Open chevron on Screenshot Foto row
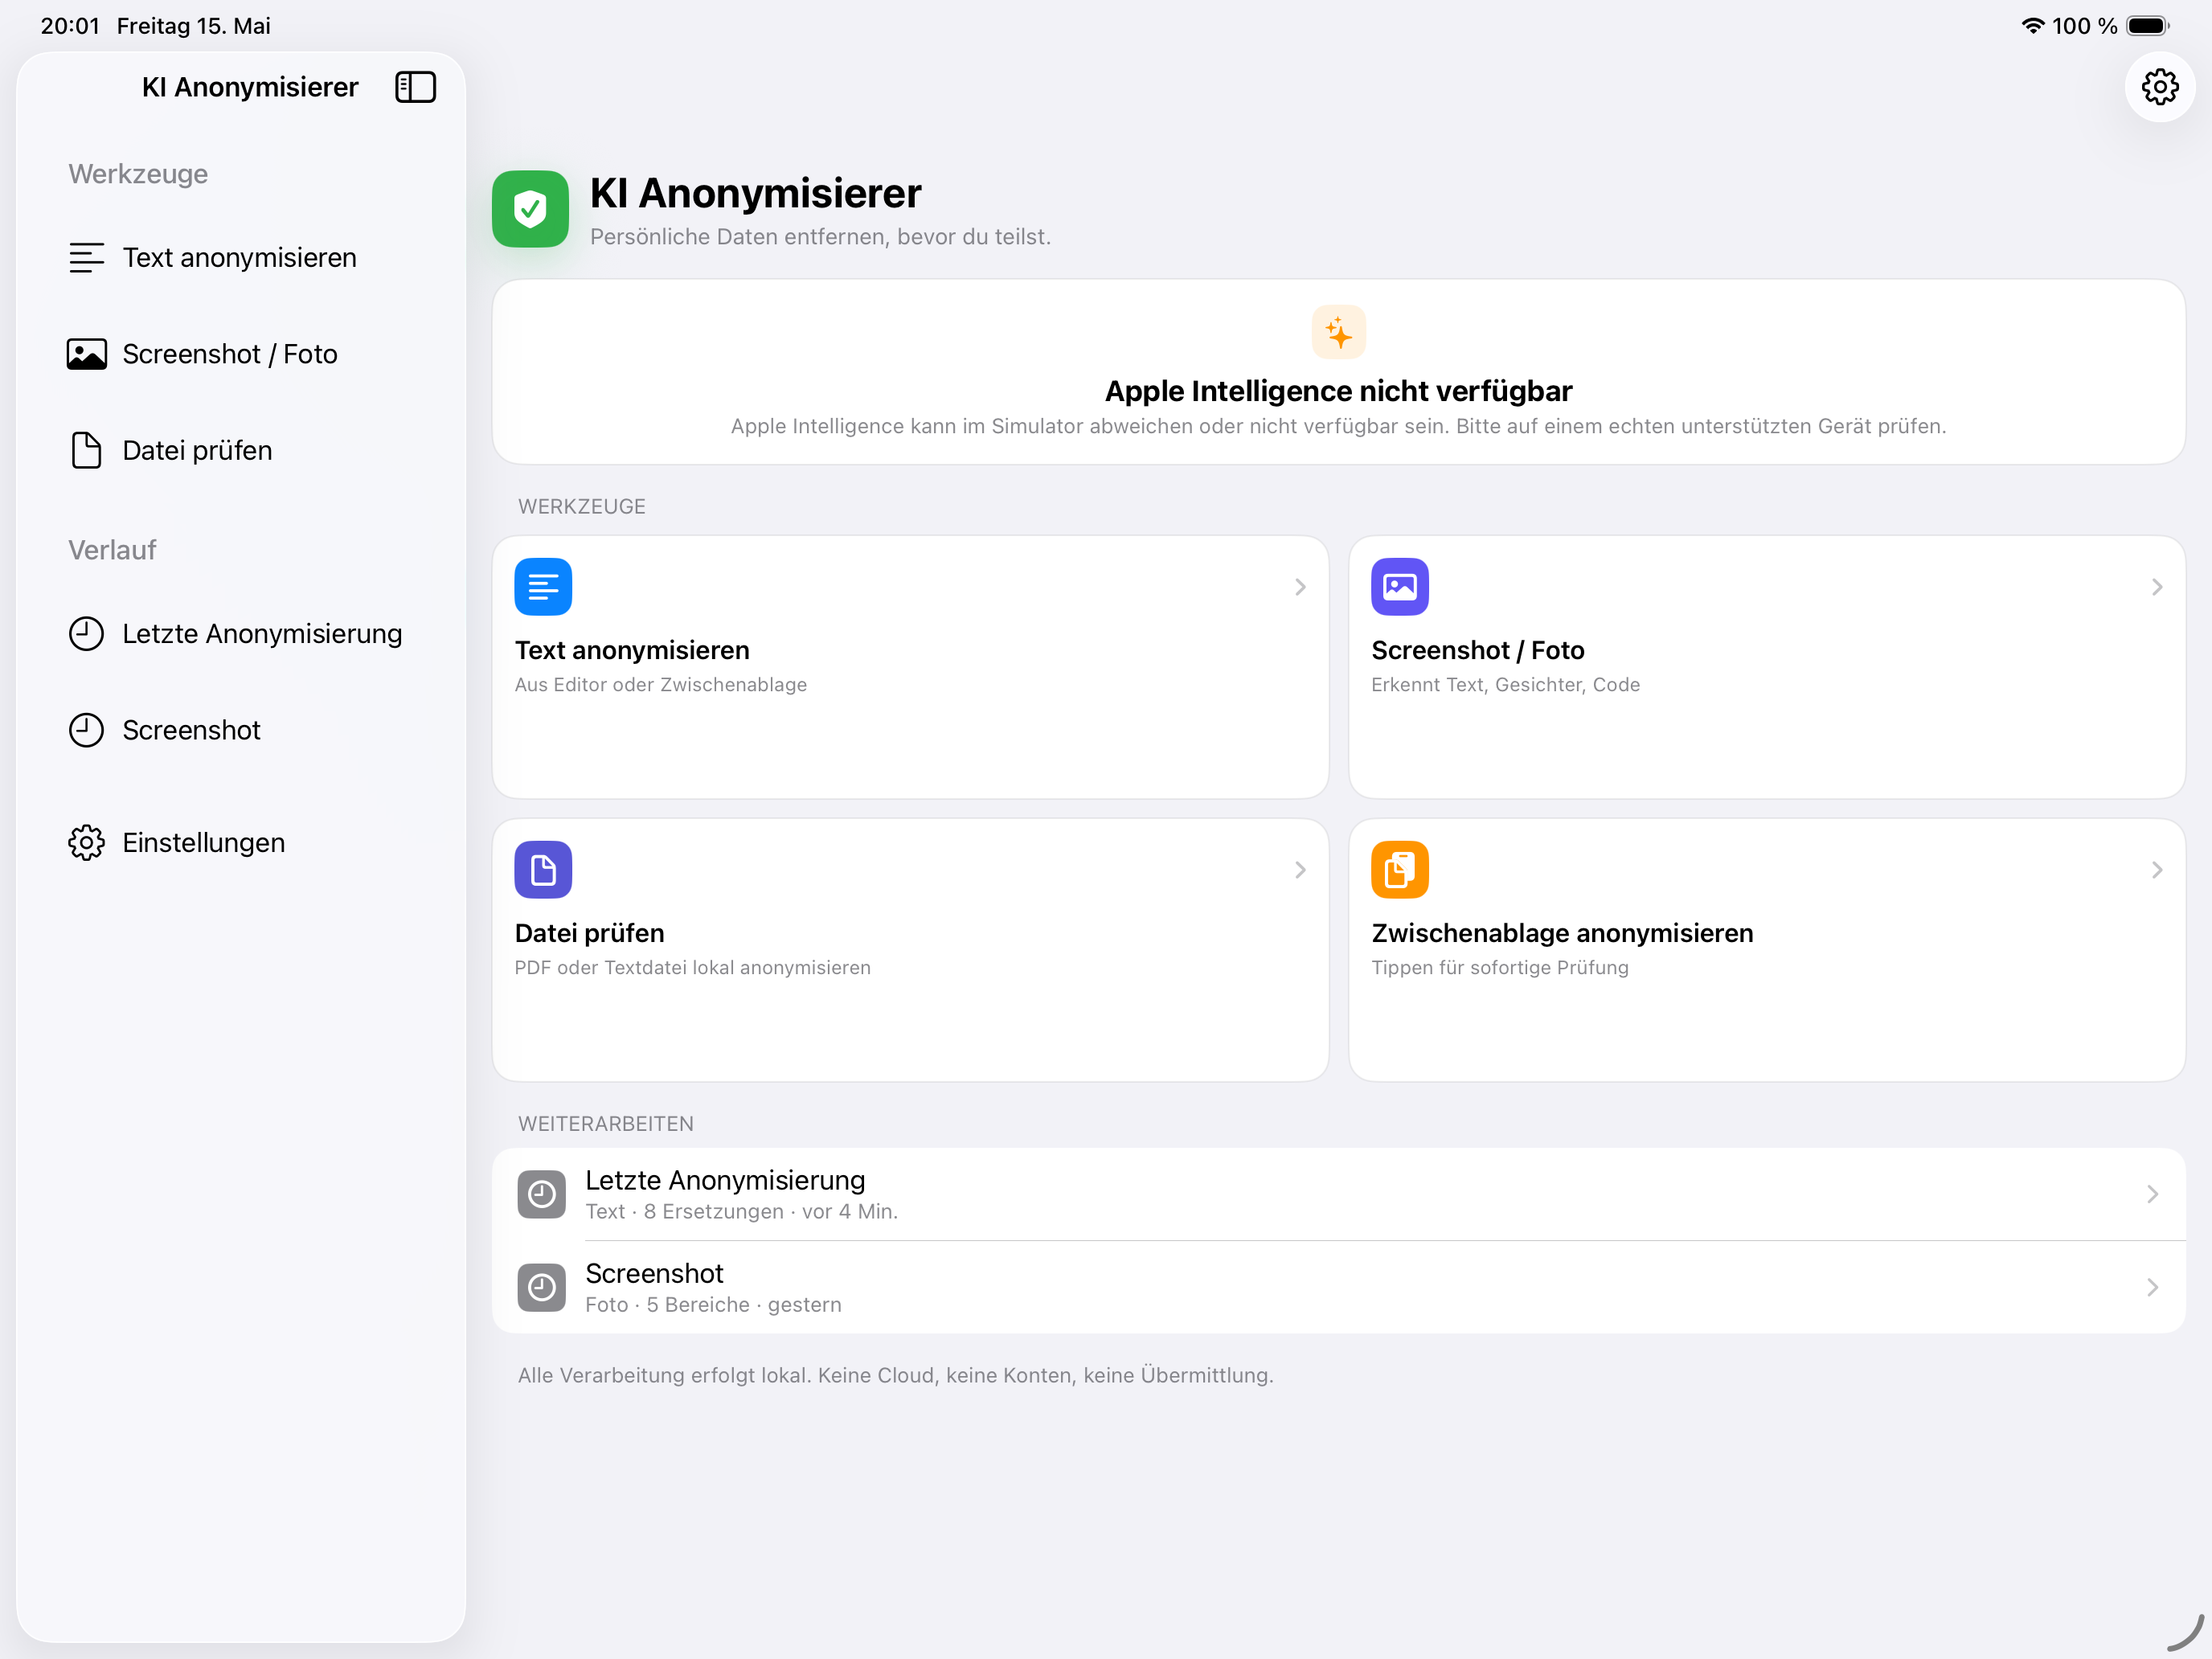This screenshot has height=1659, width=2212. click(2153, 1287)
